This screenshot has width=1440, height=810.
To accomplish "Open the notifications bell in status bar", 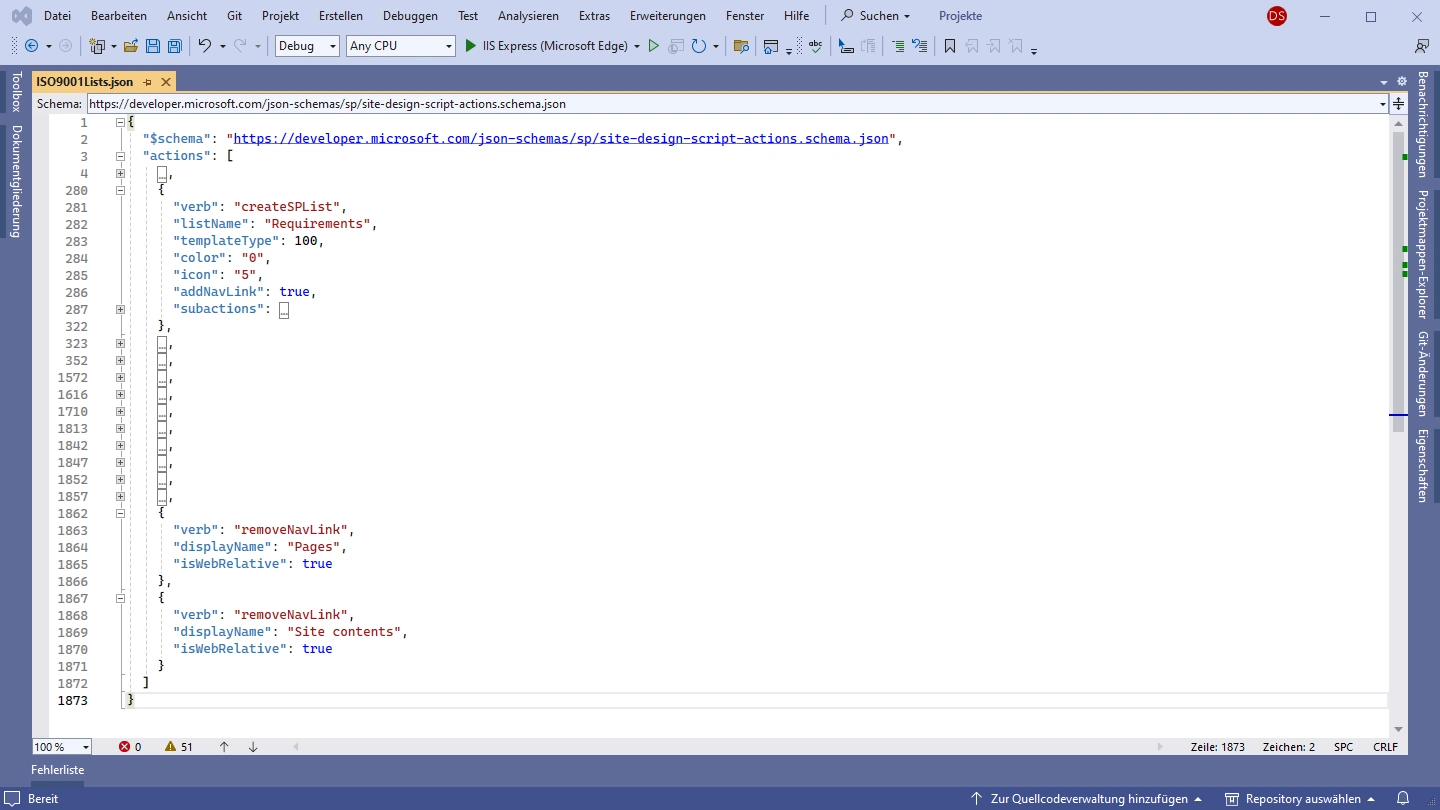I will click(1403, 799).
